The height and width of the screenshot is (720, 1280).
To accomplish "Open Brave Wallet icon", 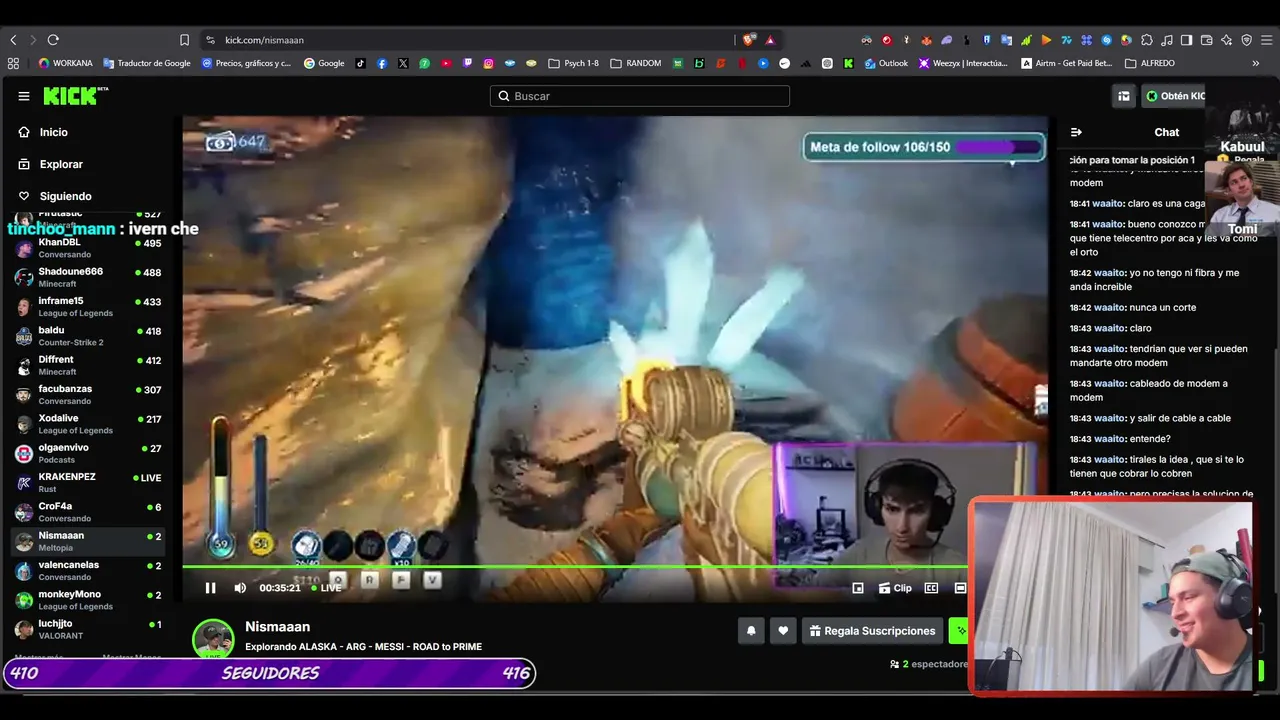I will pos(1207,40).
